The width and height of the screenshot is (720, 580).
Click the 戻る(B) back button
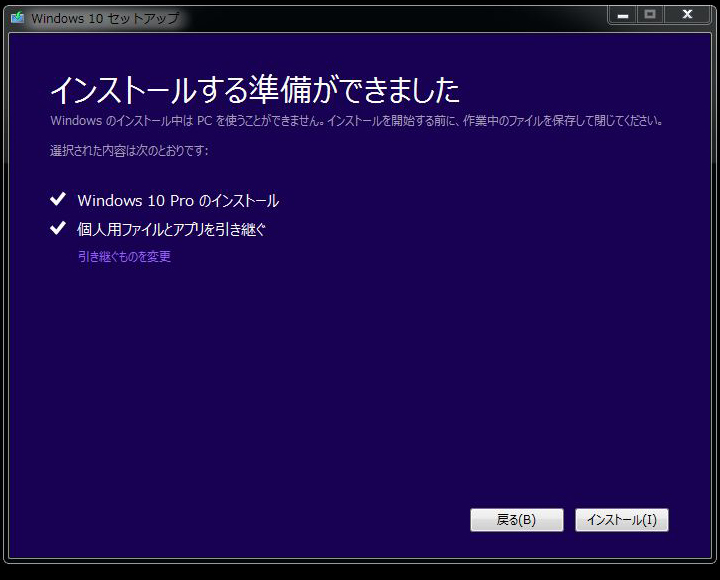517,520
